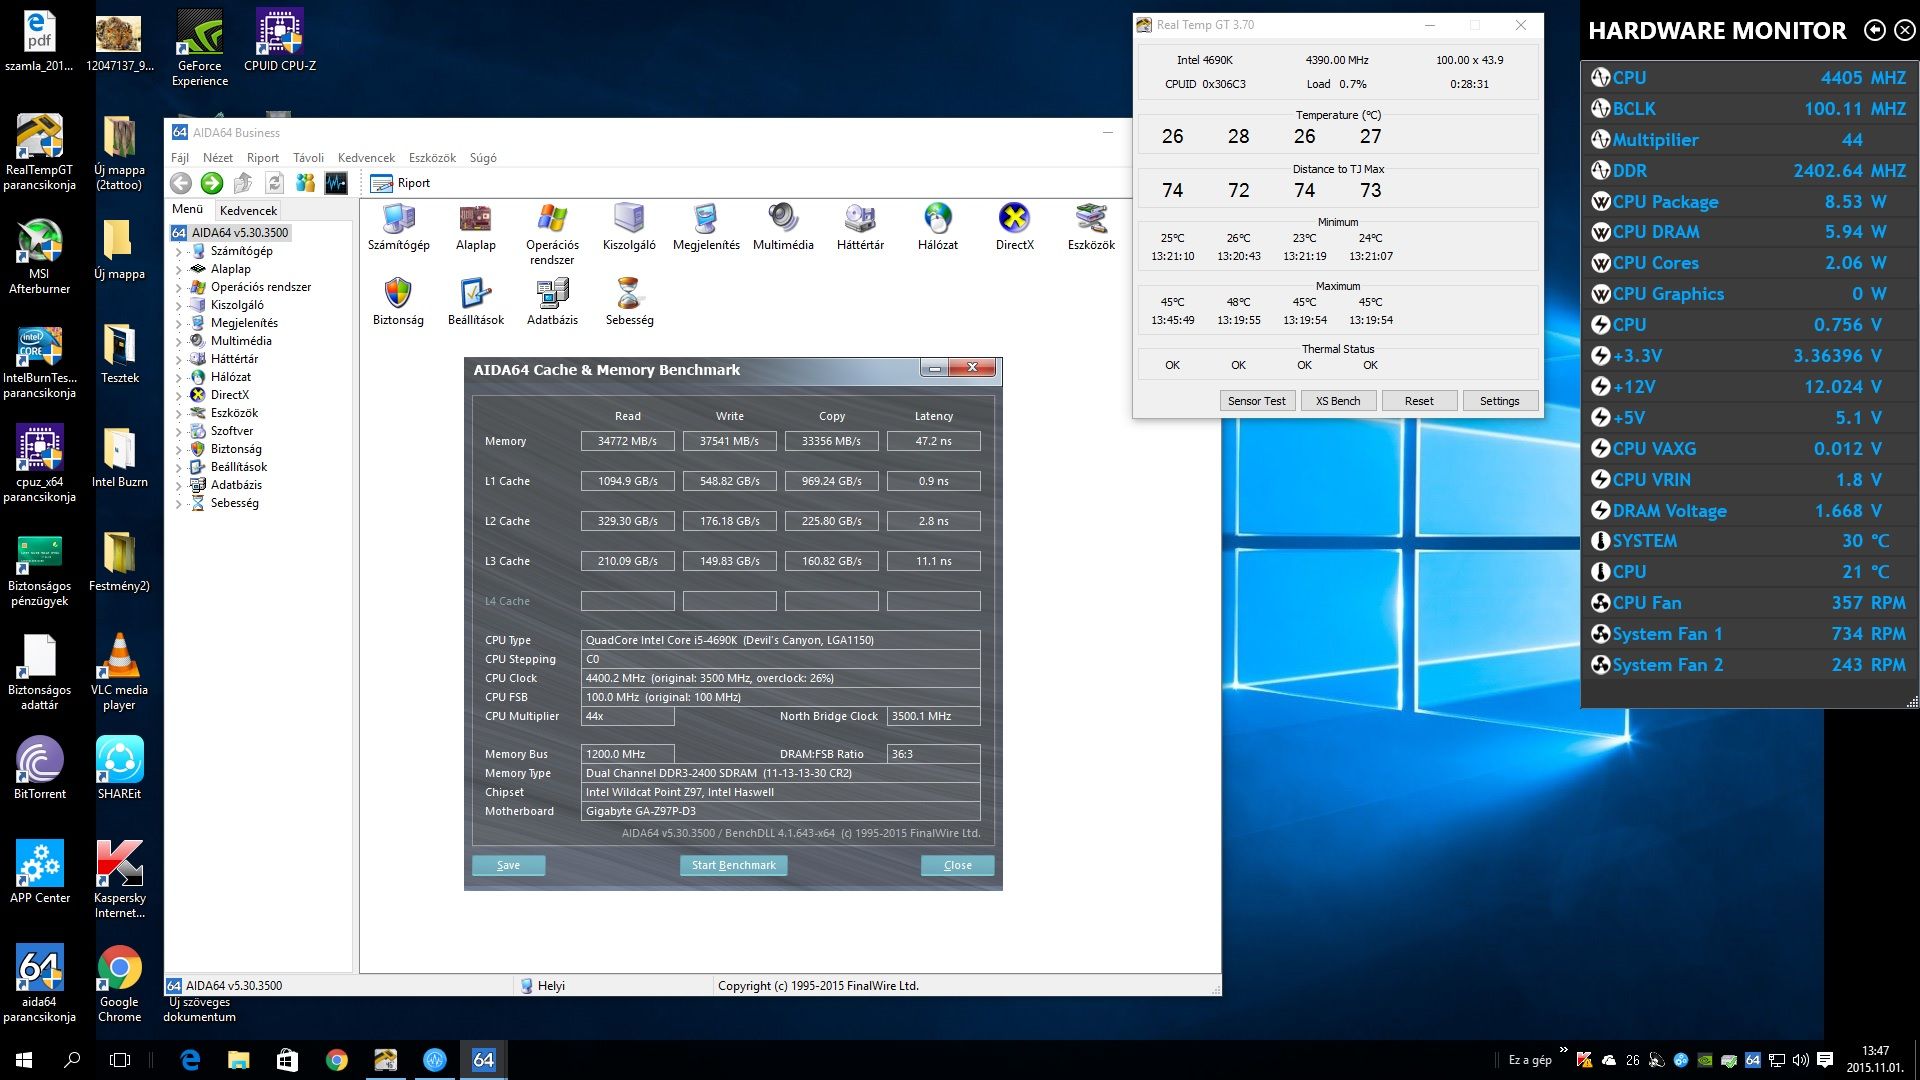Expand the Háttértár tree node
The image size is (1920, 1080).
pyautogui.click(x=179, y=359)
